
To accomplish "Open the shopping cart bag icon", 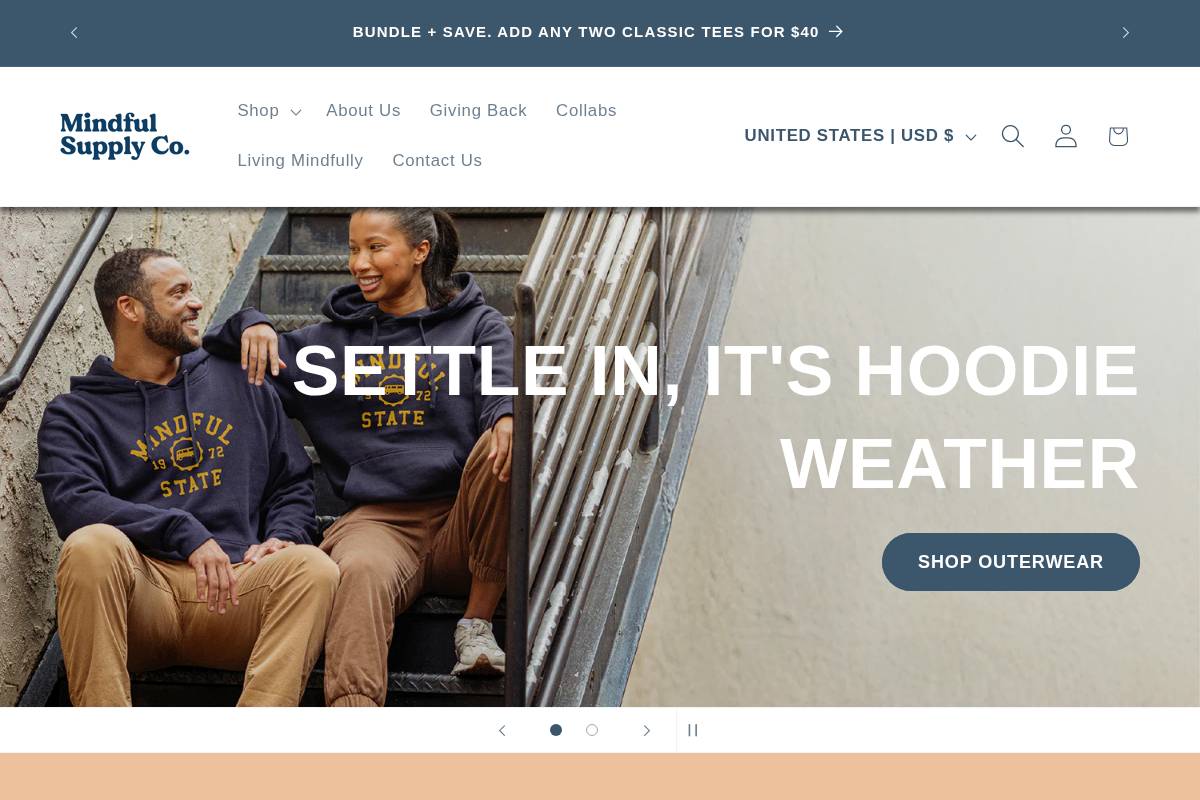I will (x=1118, y=136).
